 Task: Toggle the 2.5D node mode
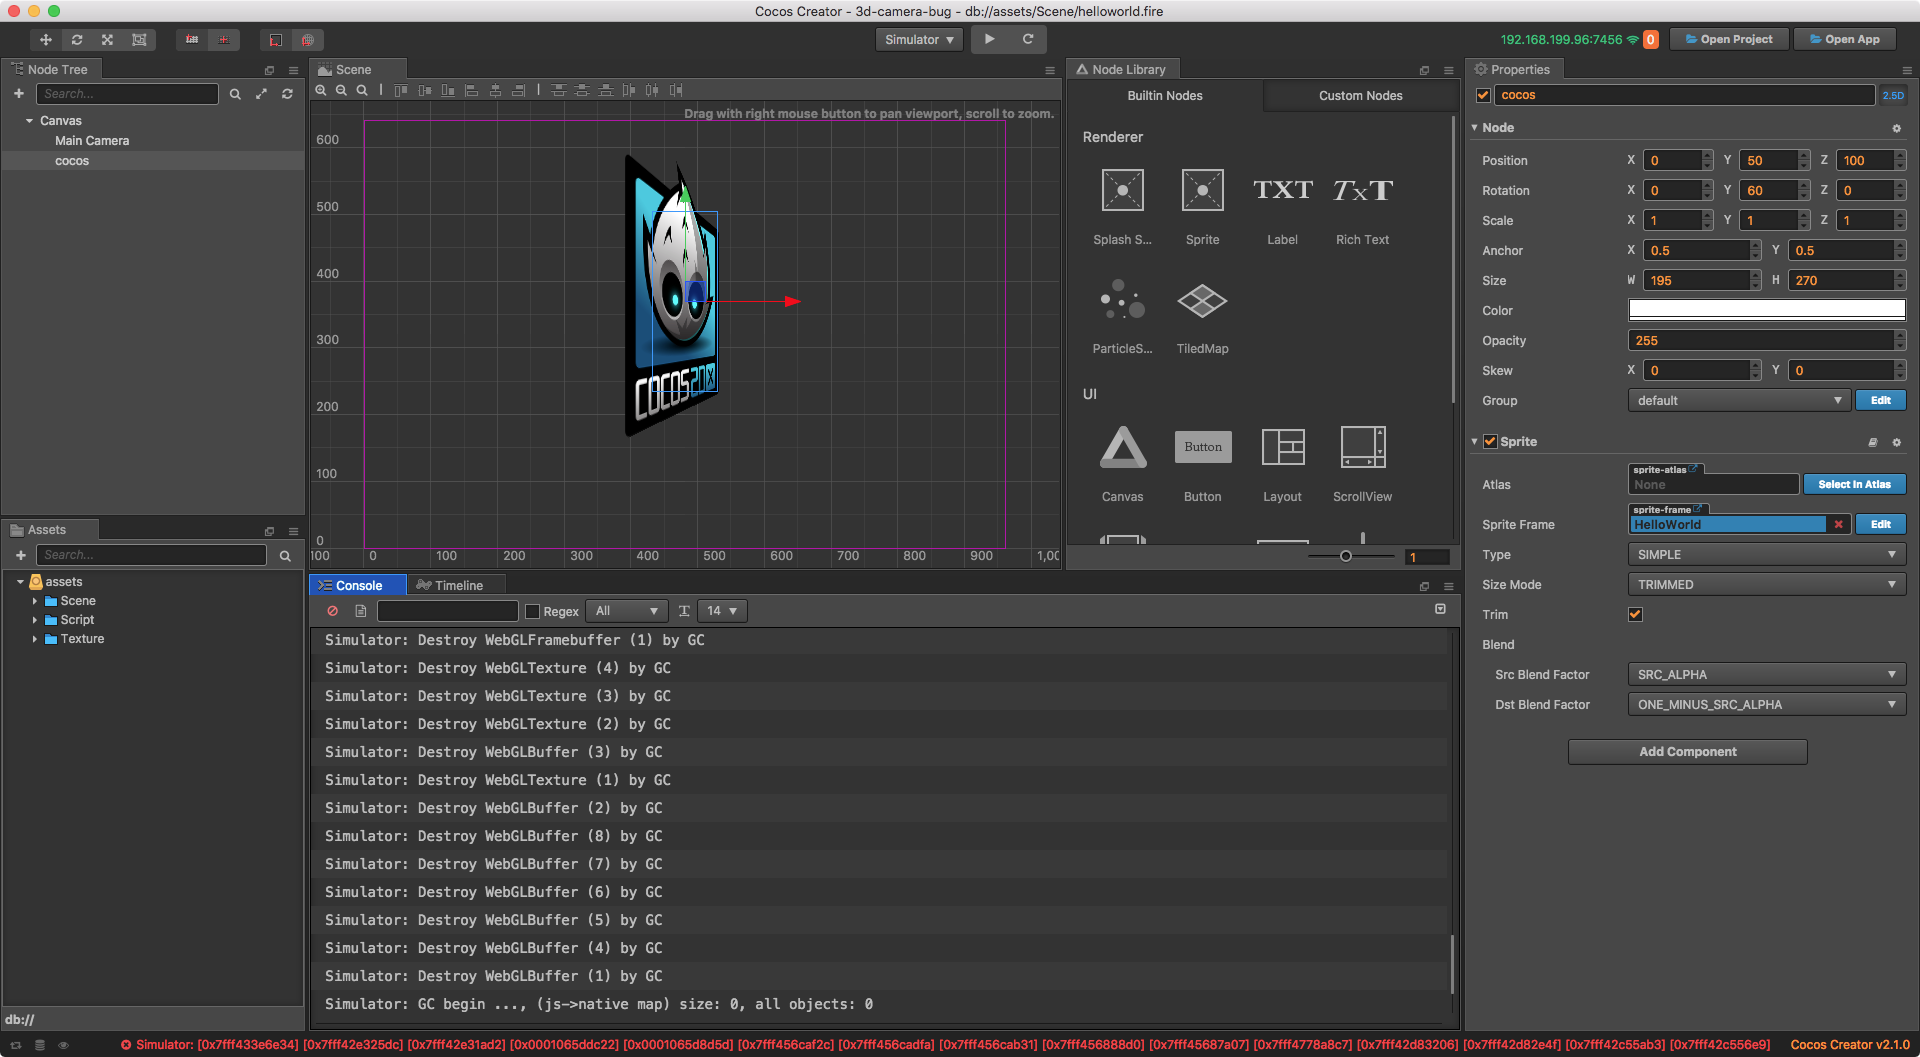(x=1893, y=95)
